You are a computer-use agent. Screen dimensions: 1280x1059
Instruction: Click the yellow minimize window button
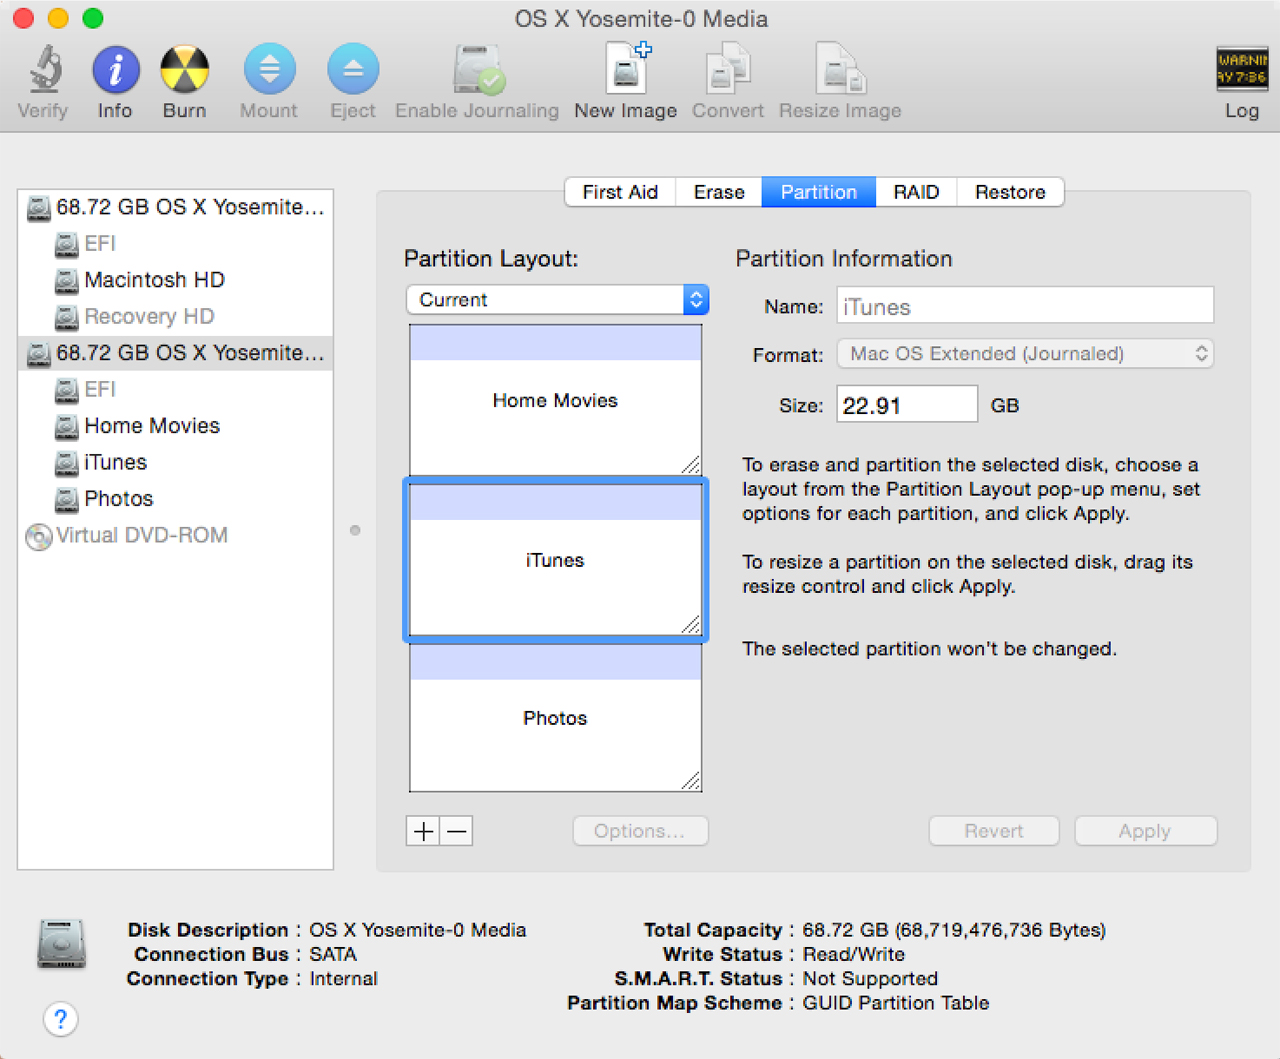[58, 18]
